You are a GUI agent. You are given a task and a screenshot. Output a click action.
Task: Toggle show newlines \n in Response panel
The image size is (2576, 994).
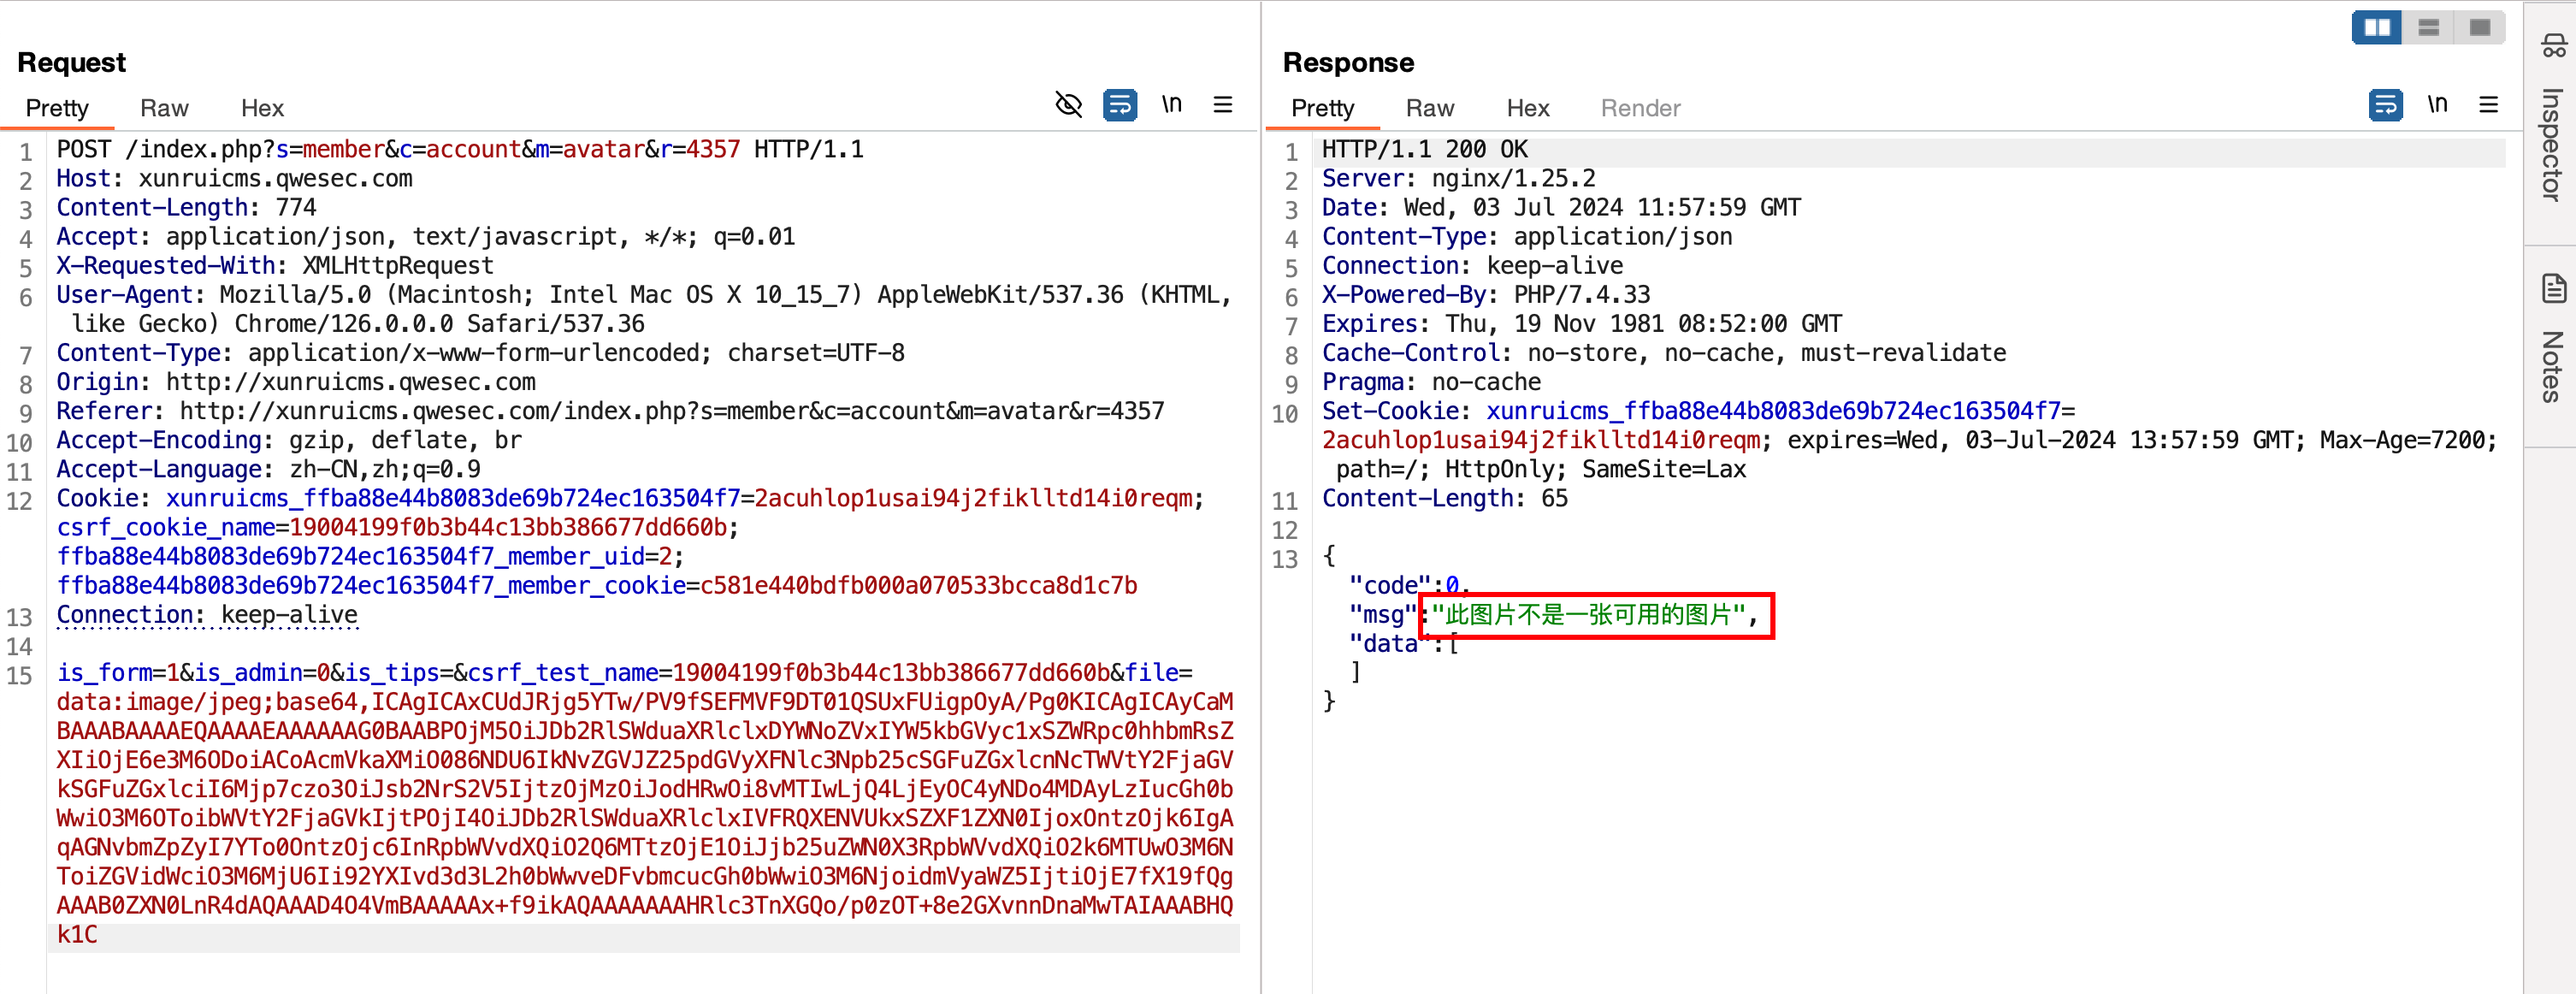(2437, 104)
